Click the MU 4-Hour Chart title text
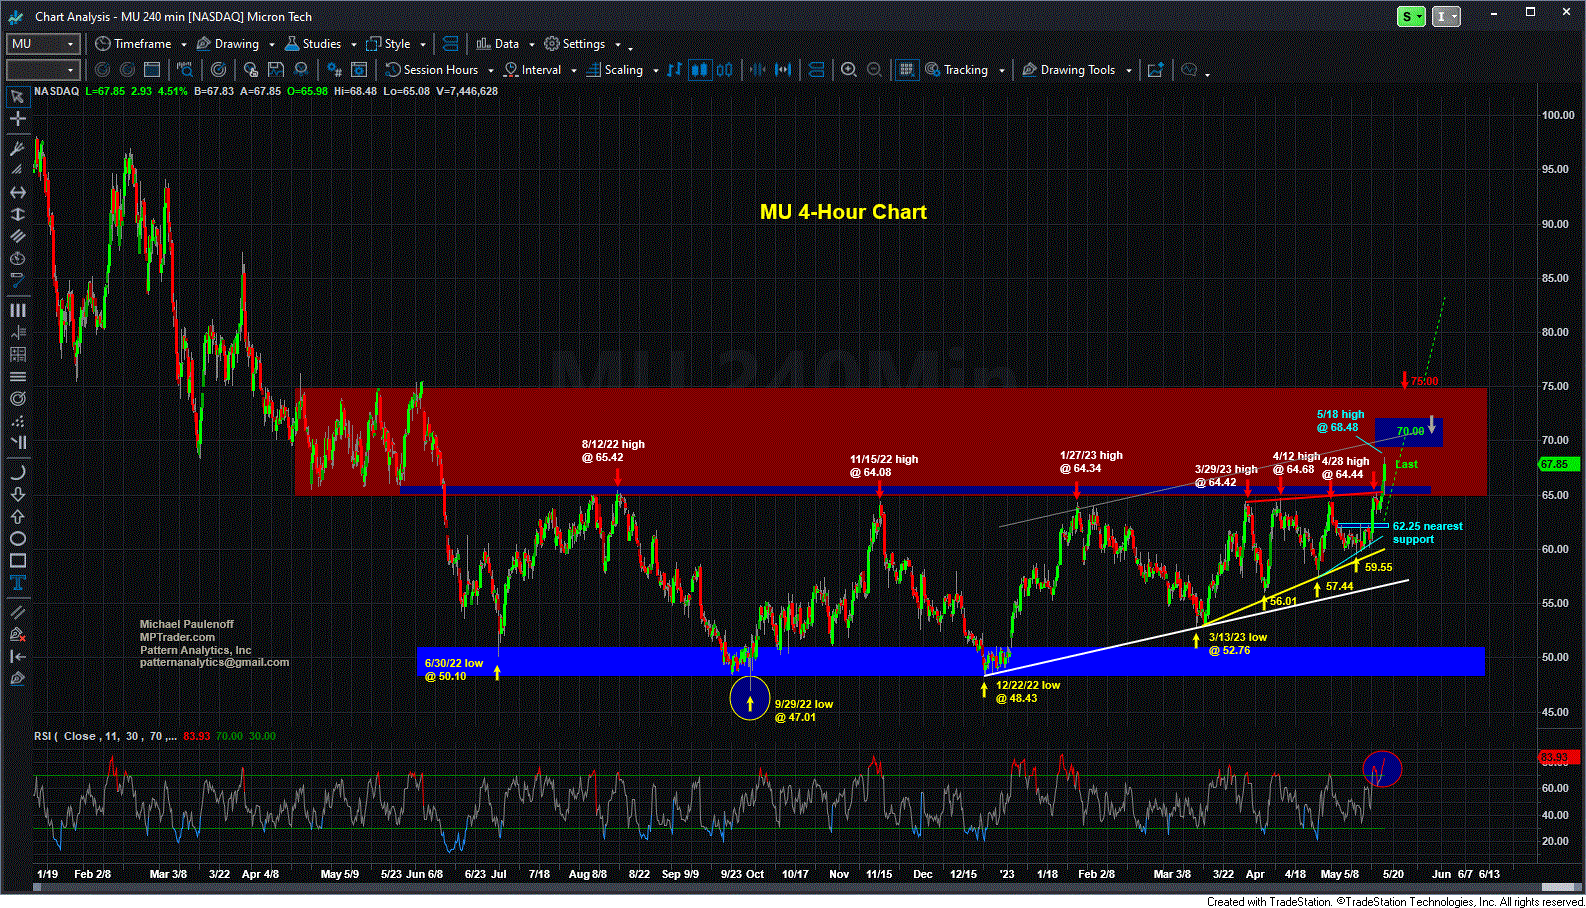Image resolution: width=1586 pixels, height=908 pixels. pyautogui.click(x=843, y=212)
